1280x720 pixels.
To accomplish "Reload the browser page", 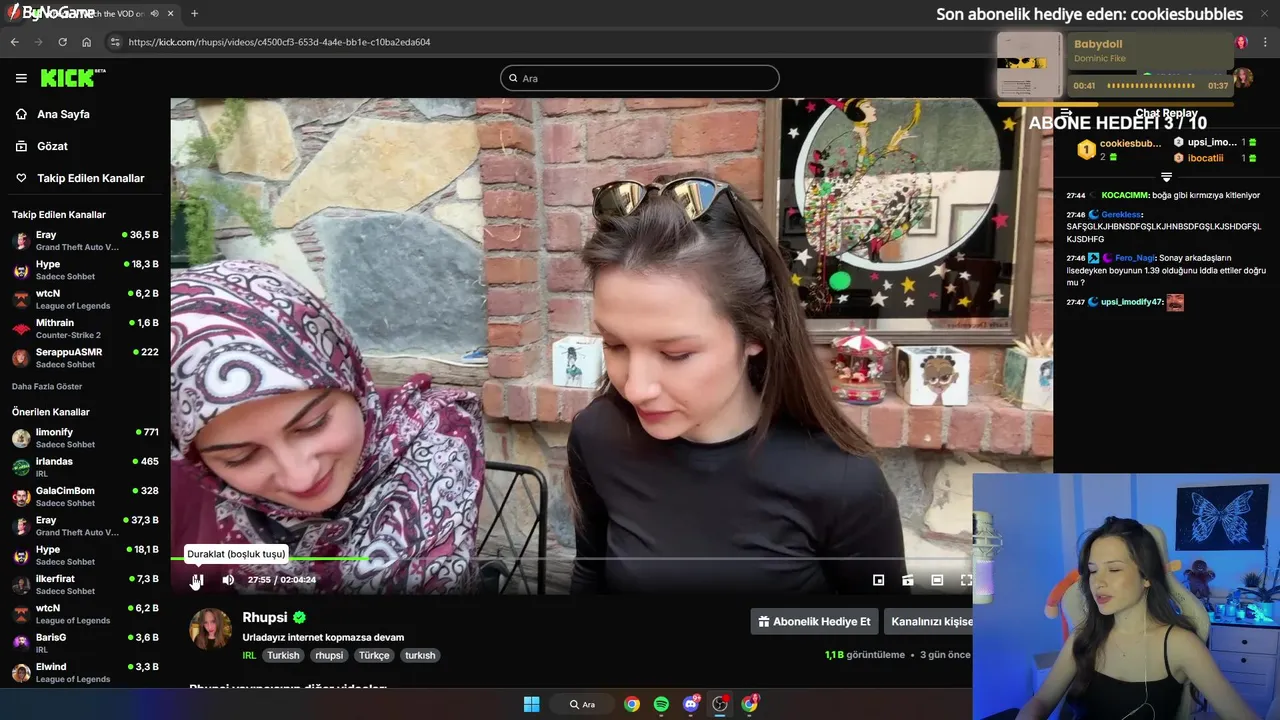I will (62, 42).
